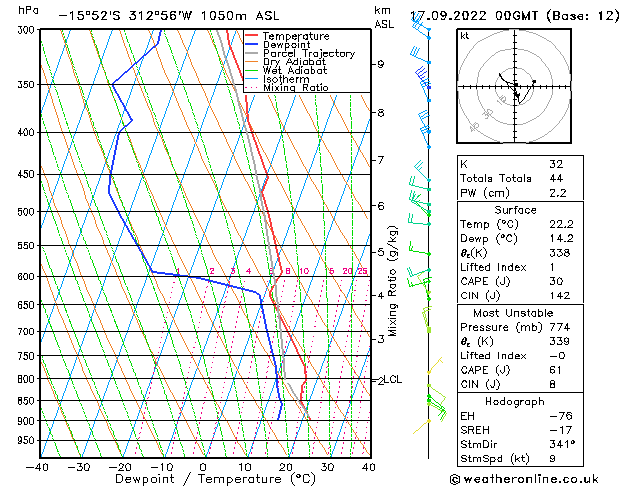This screenshot has width=629, height=486.
Task: Click the K index value 32
Action: click(x=556, y=164)
